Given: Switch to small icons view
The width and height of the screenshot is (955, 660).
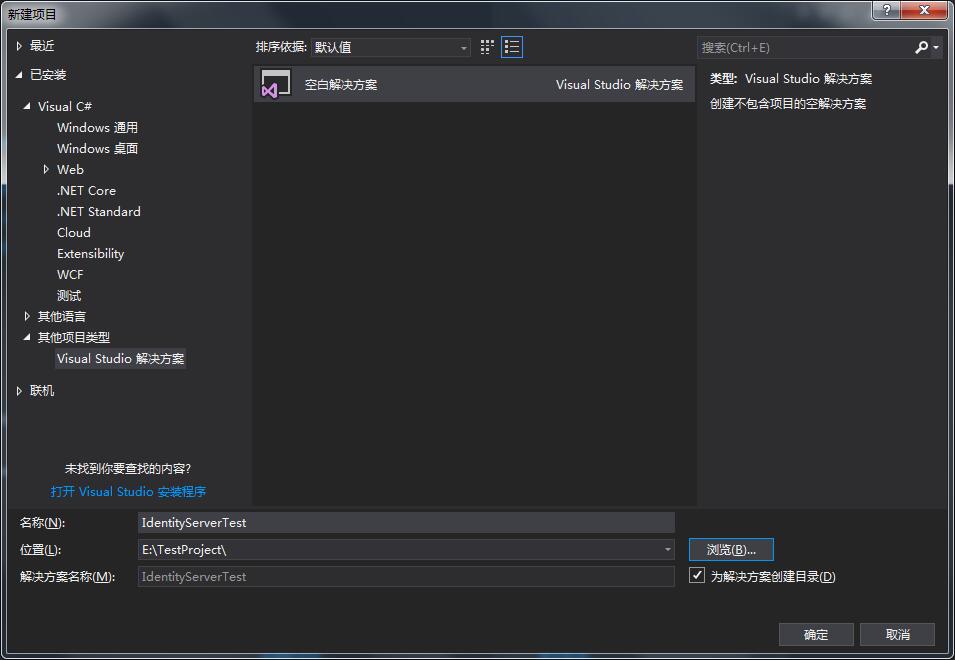Looking at the screenshot, I should 487,47.
